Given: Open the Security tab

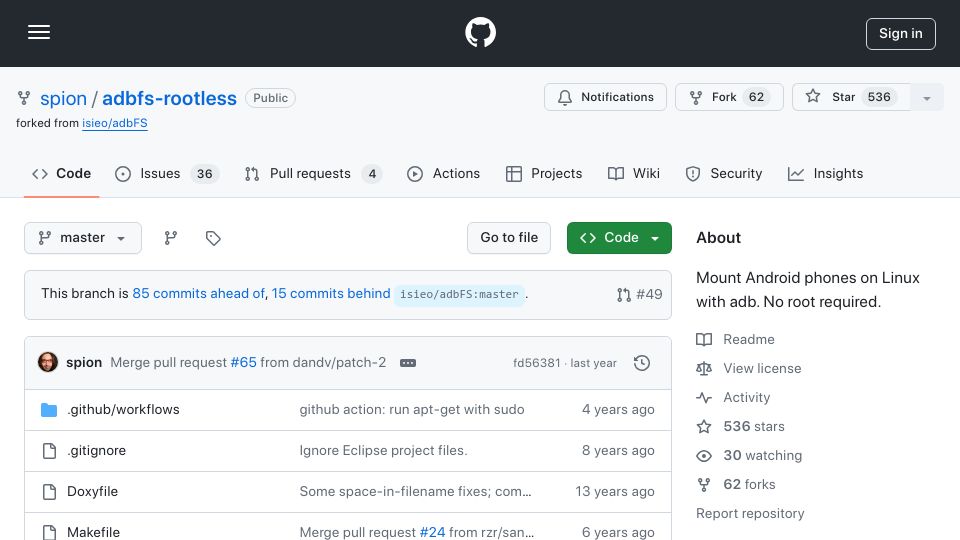Looking at the screenshot, I should (x=724, y=174).
